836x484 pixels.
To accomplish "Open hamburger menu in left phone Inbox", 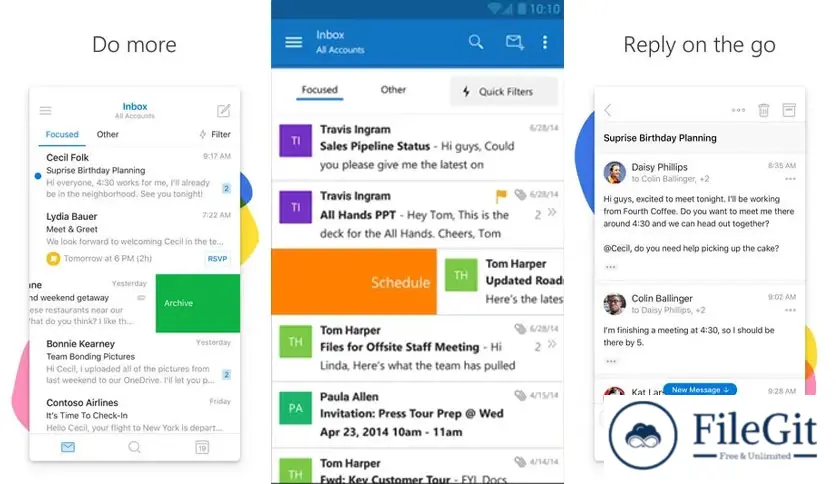I will tap(46, 110).
